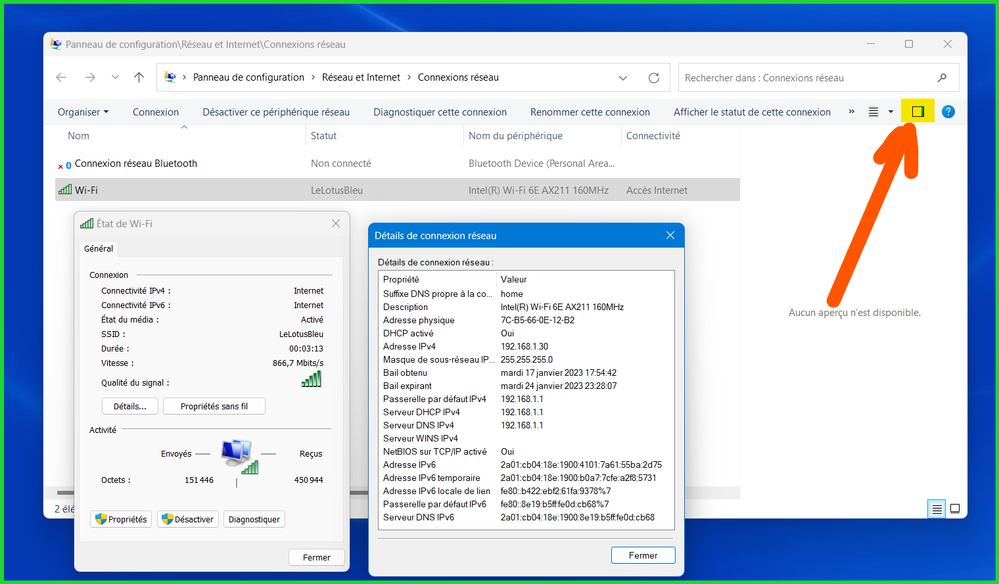The height and width of the screenshot is (584, 999).
Task: Click the change view layout icon in toolbar
Action: click(x=873, y=112)
